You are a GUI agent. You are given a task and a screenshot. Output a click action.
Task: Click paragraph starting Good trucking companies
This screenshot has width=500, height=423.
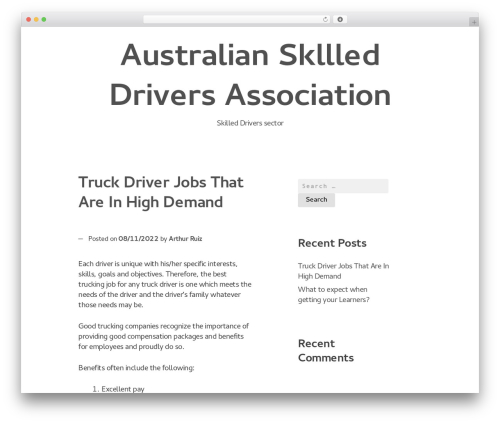pyautogui.click(x=164, y=336)
